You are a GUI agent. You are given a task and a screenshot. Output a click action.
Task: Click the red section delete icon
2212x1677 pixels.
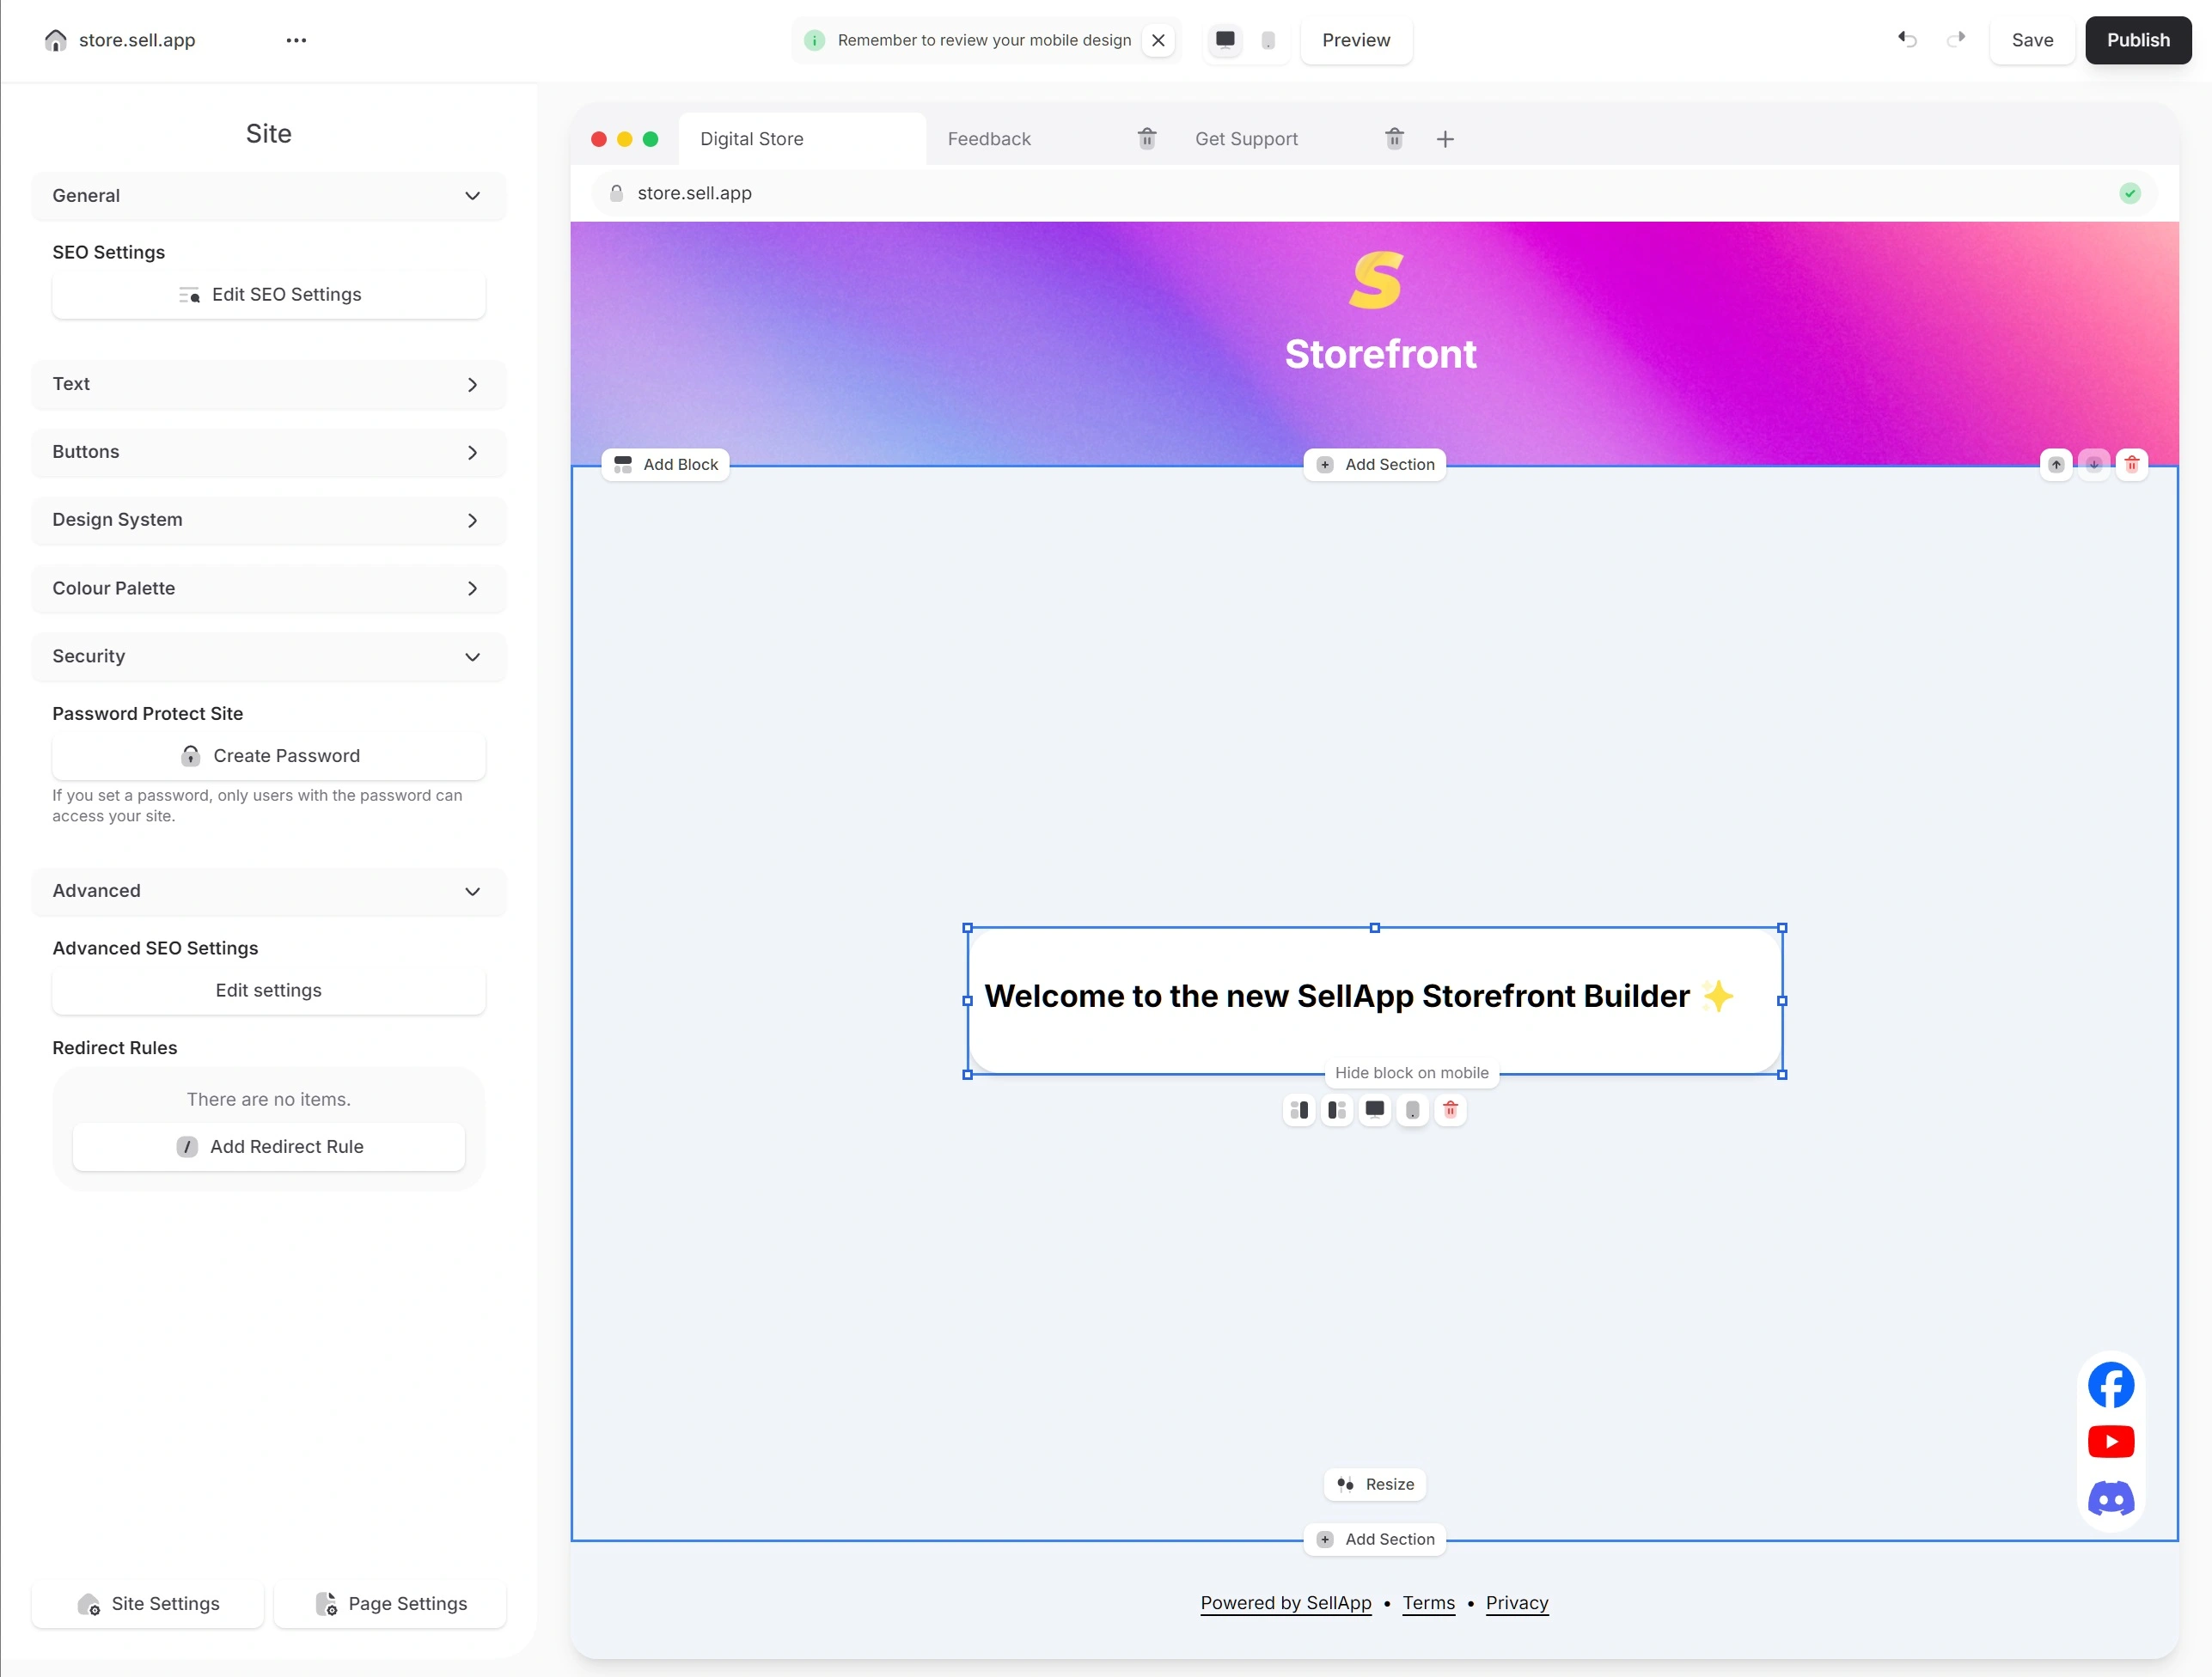coord(2131,464)
